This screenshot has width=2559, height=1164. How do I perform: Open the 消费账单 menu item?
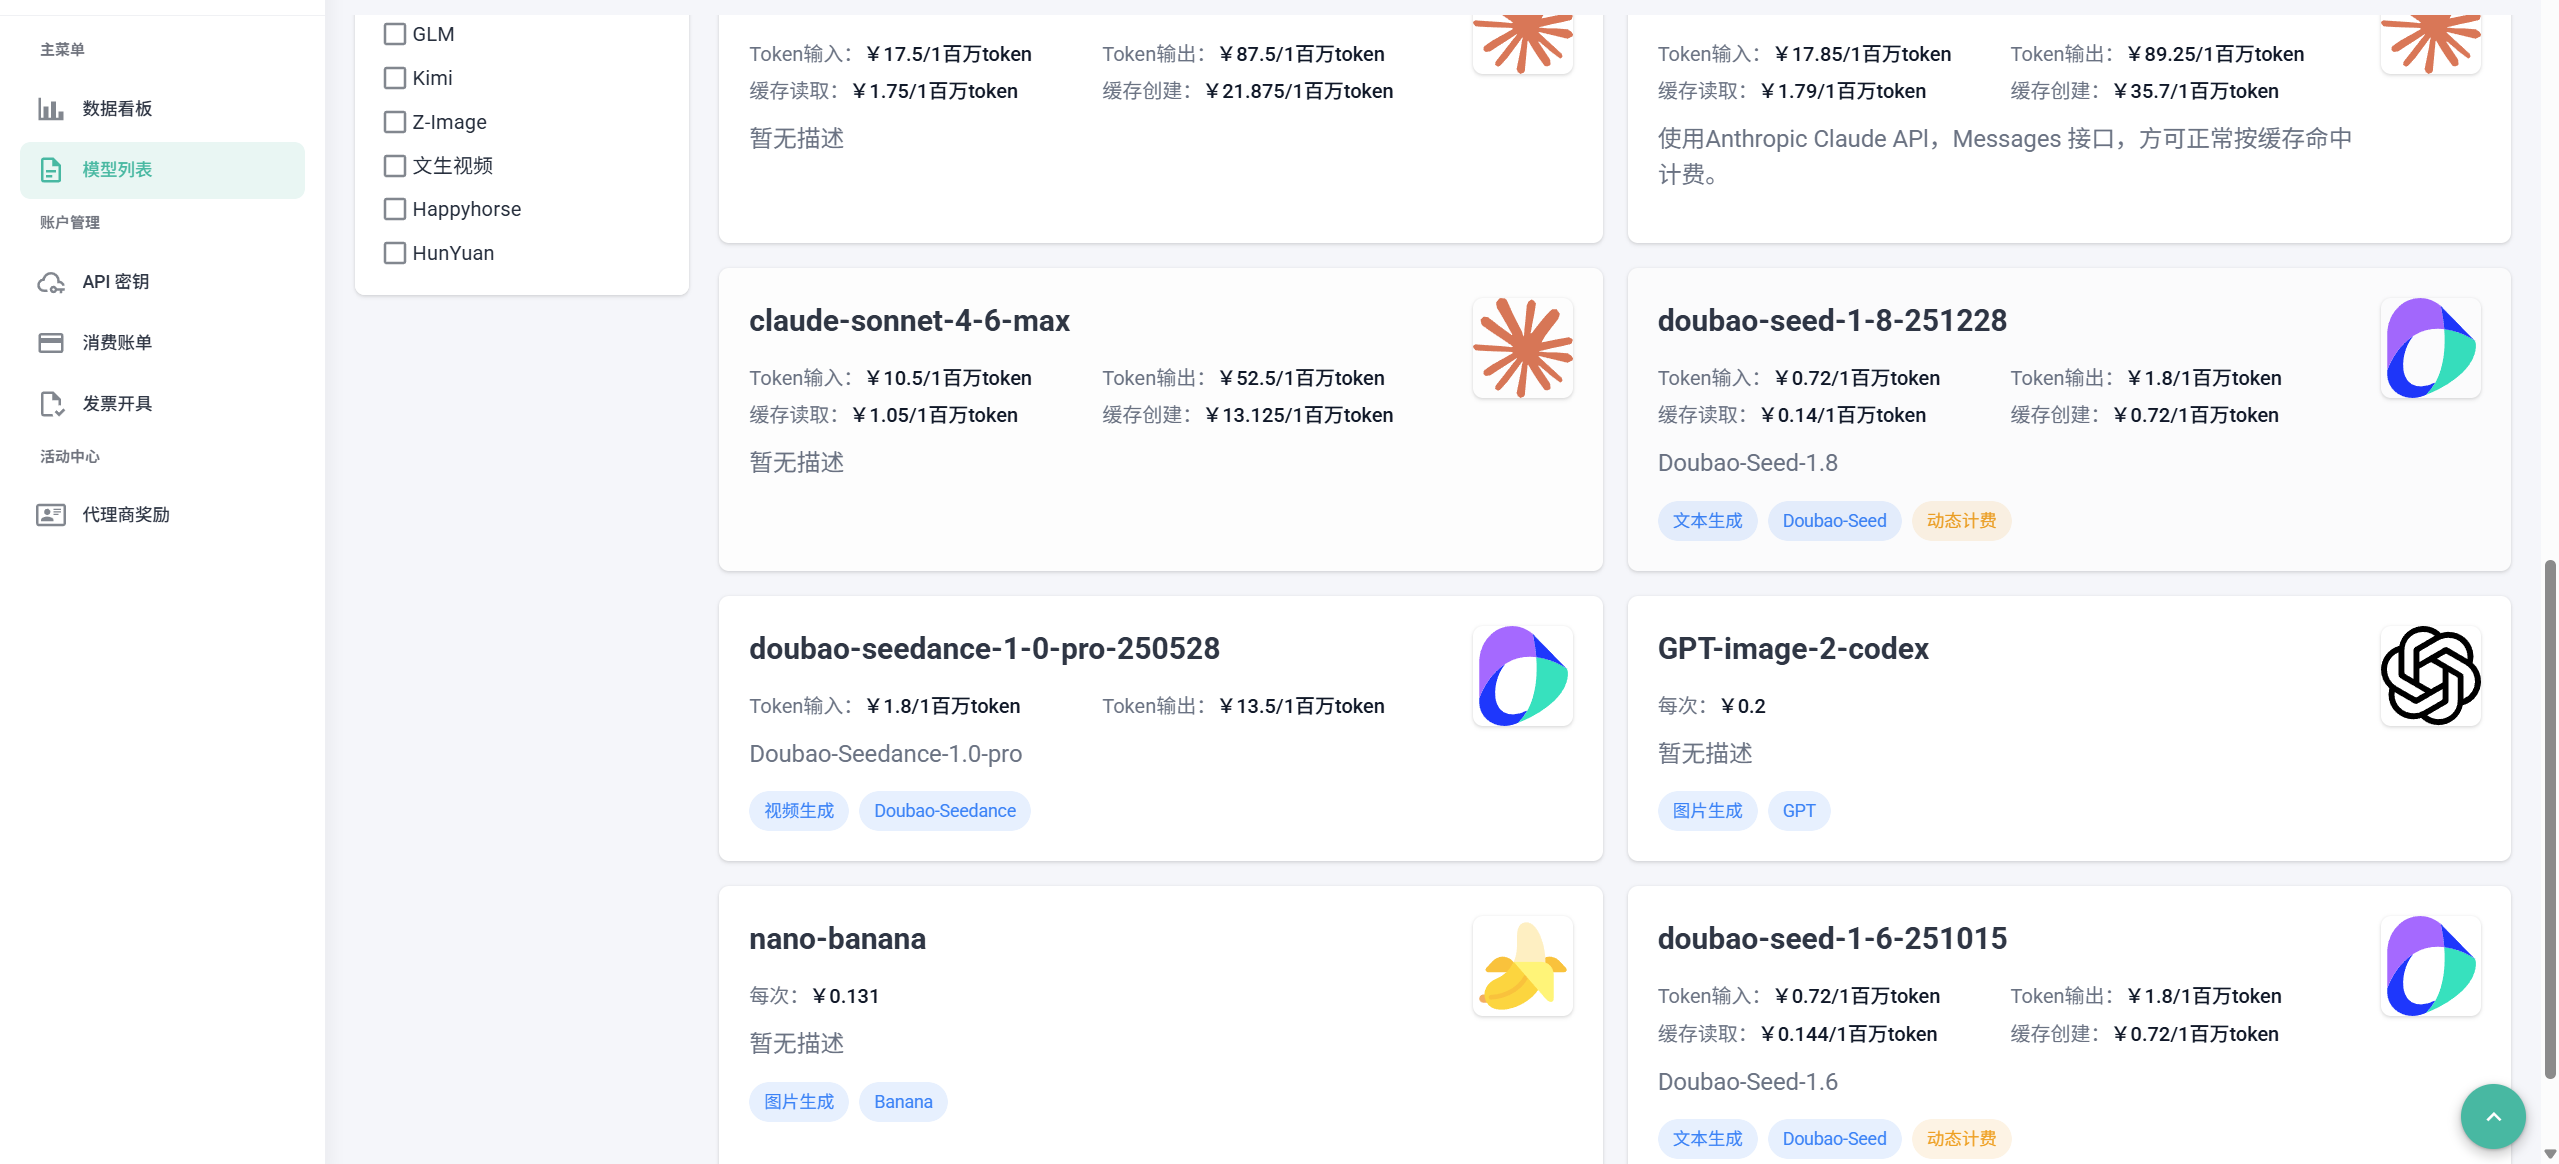tap(162, 343)
